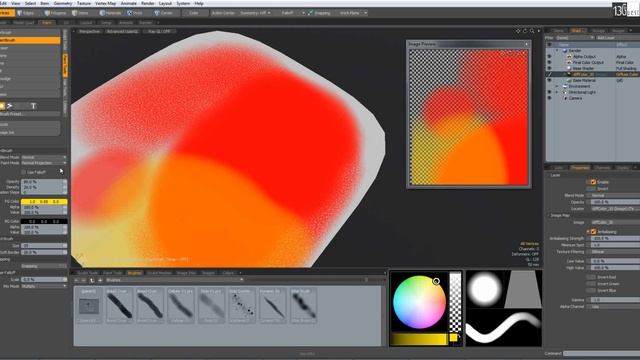Click the Center mode button
The width and height of the screenshot is (640, 360).
point(164,13)
